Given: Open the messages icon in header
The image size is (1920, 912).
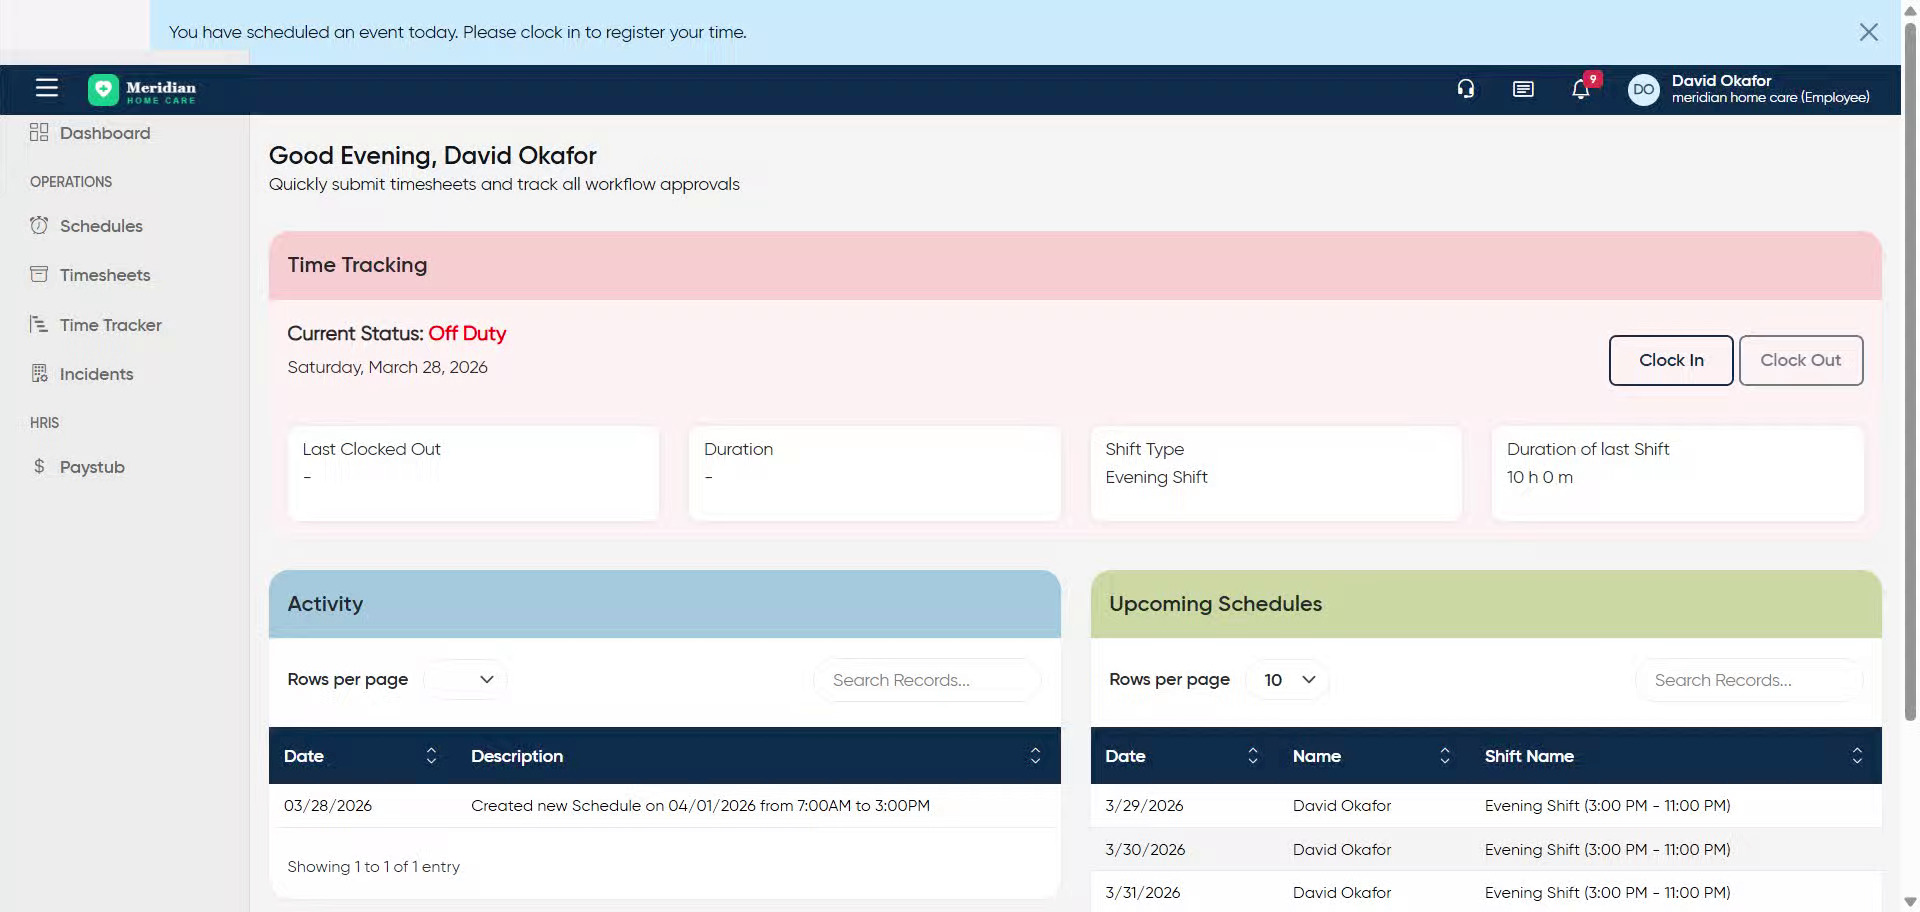Looking at the screenshot, I should pos(1523,89).
